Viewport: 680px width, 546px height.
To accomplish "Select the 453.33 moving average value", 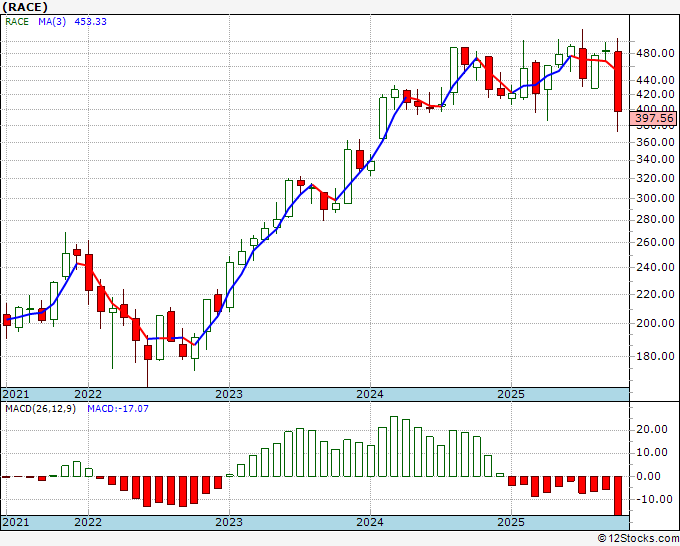I will (90, 22).
